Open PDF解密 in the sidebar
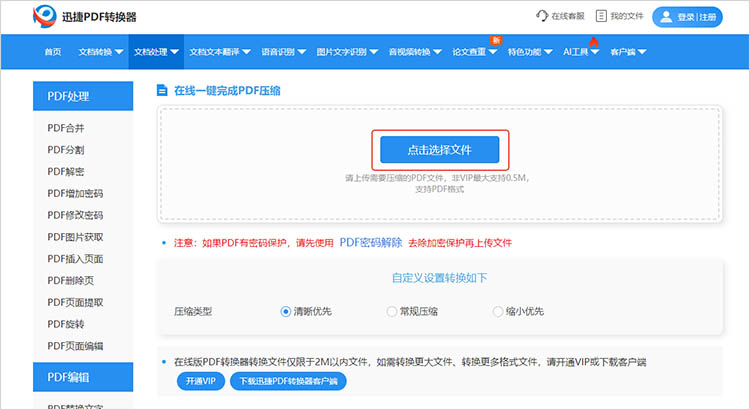The height and width of the screenshot is (410, 750). [x=66, y=171]
